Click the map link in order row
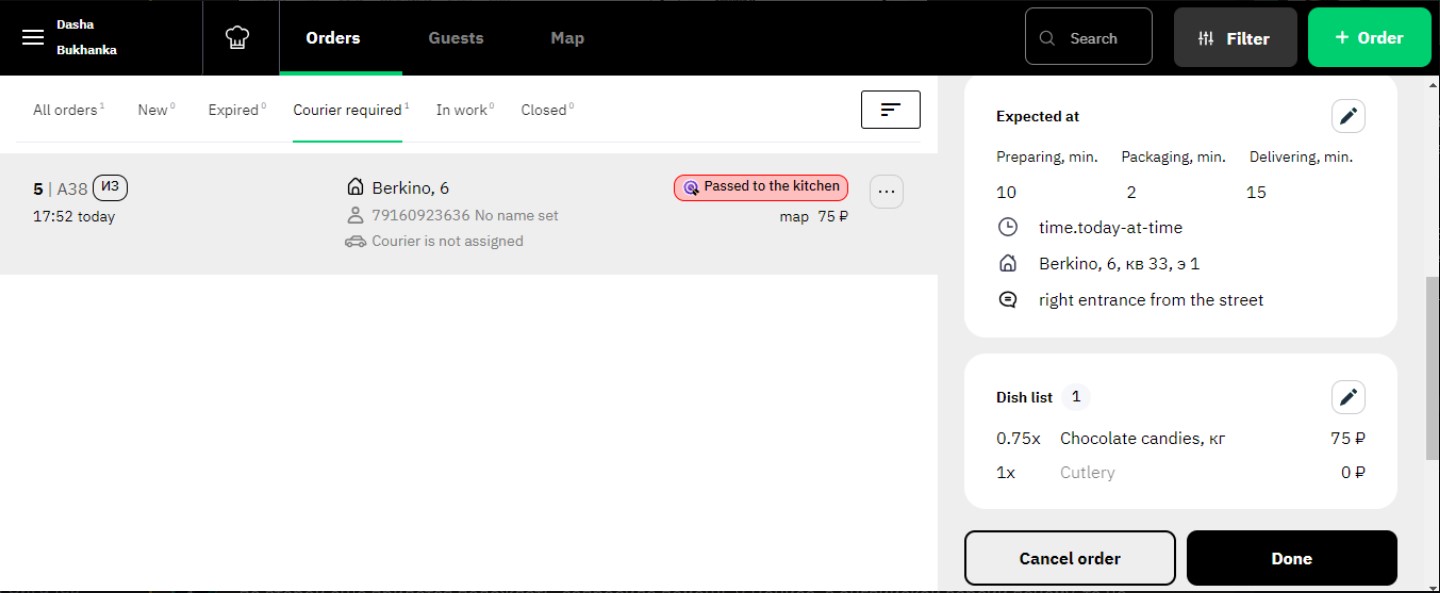 (x=794, y=217)
